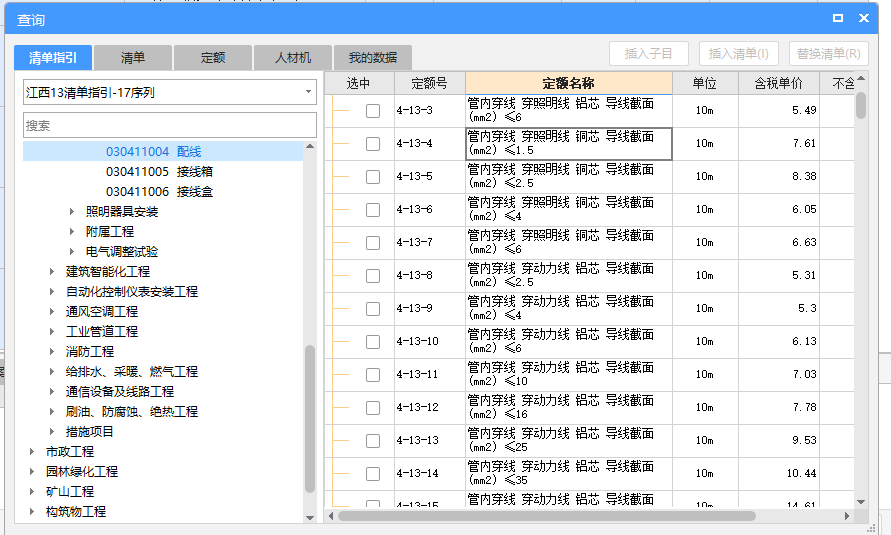Expand the 构筑物工程 root node

click(x=32, y=511)
